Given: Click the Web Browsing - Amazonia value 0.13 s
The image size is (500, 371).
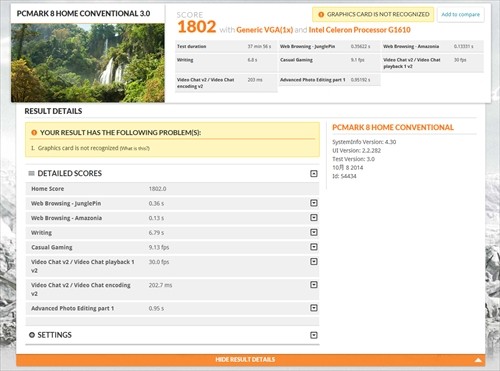Looking at the screenshot, I should (x=156, y=218).
